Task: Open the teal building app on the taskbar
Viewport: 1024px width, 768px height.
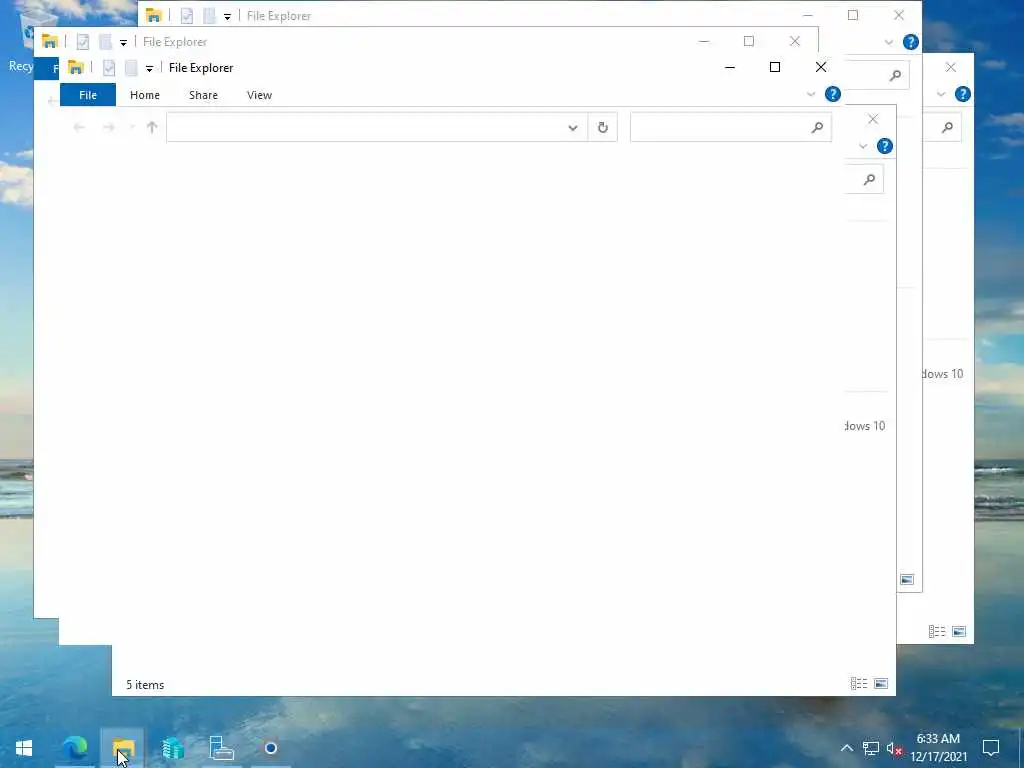Action: [x=172, y=748]
